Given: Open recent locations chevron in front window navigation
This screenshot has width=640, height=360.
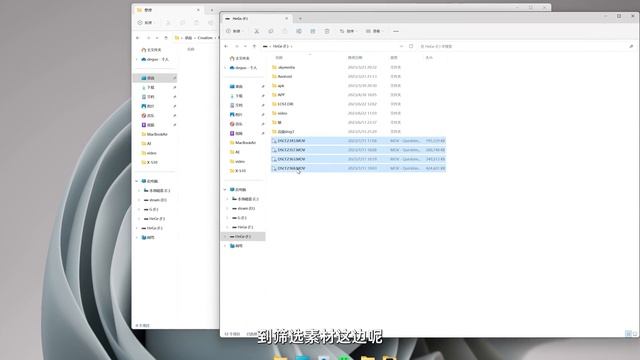Looking at the screenshot, I should pos(245,46).
